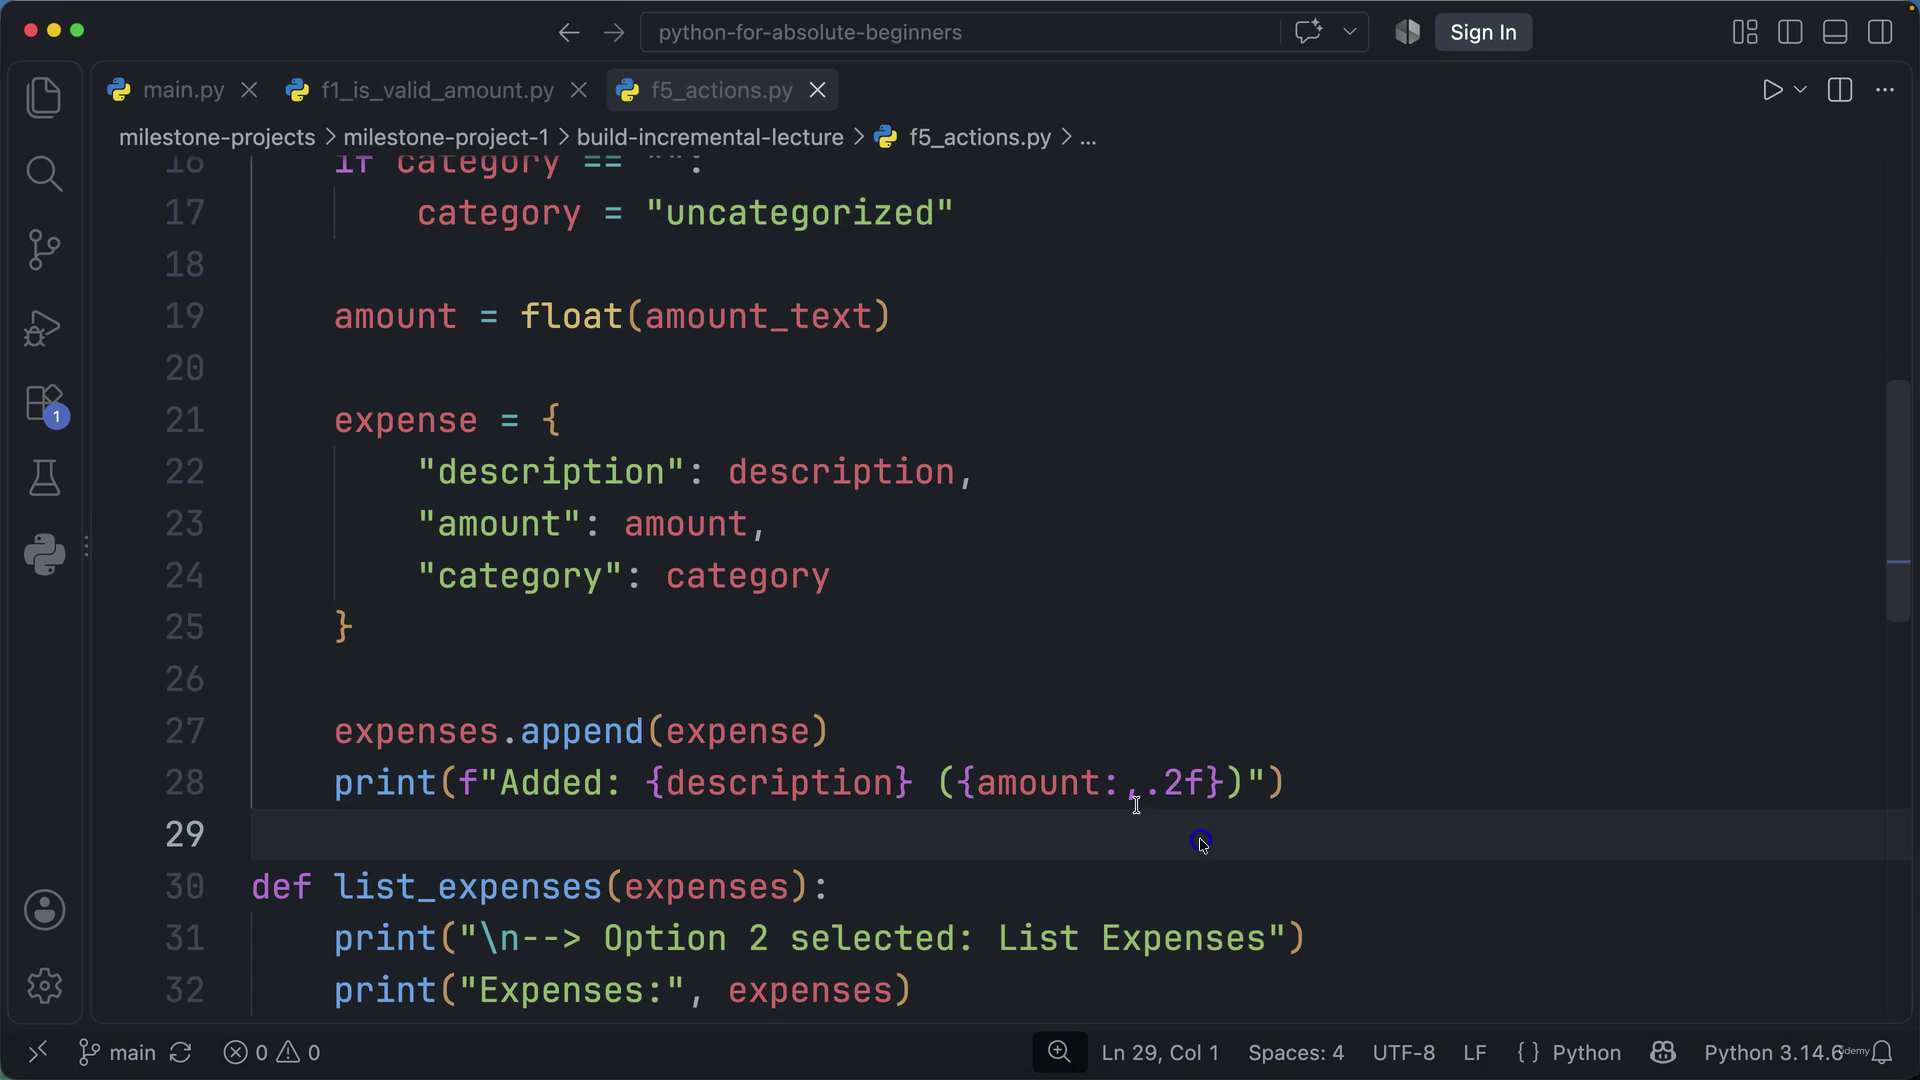This screenshot has width=1920, height=1080.
Task: Select the f5_actions.py tab
Action: 721,90
